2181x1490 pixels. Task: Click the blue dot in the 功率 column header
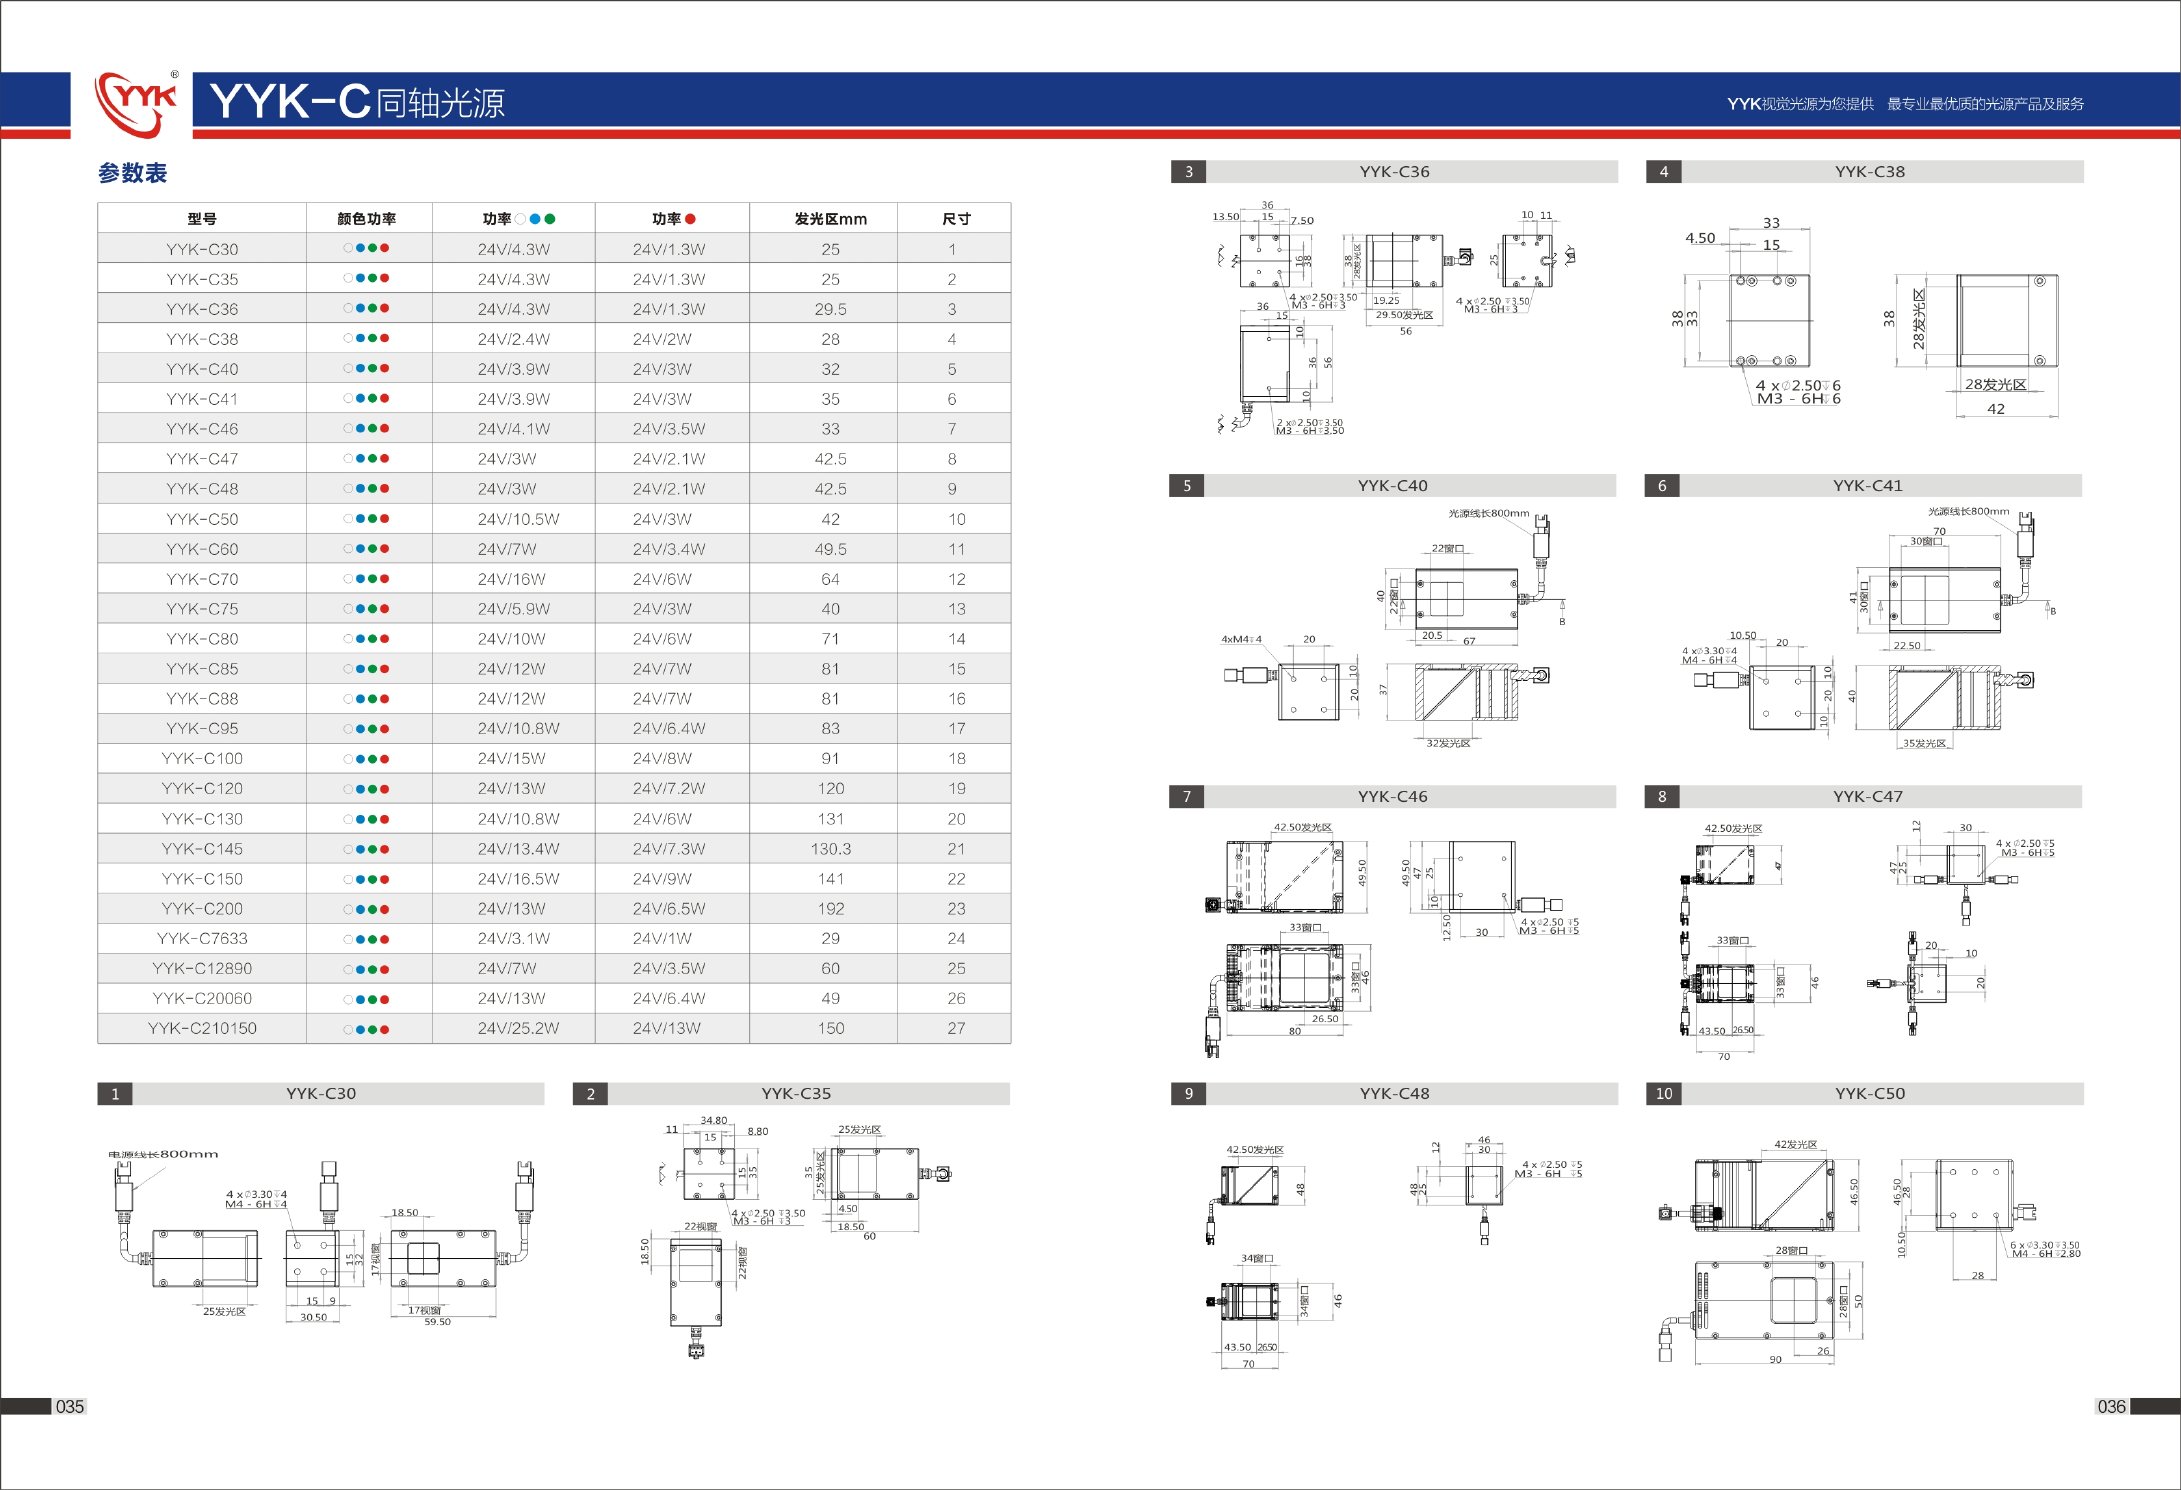click(535, 219)
